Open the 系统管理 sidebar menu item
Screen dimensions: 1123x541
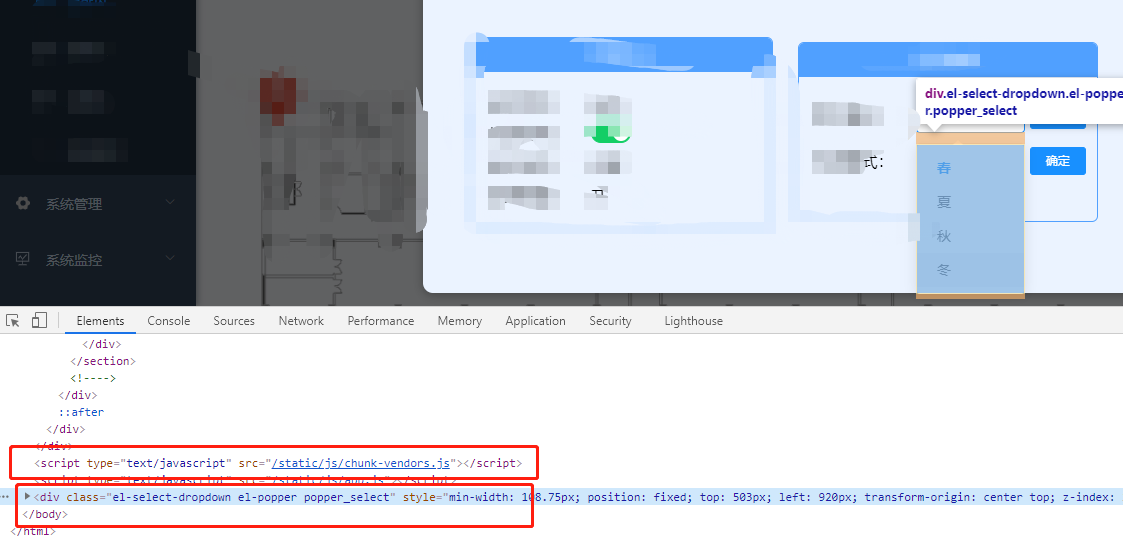coord(97,204)
